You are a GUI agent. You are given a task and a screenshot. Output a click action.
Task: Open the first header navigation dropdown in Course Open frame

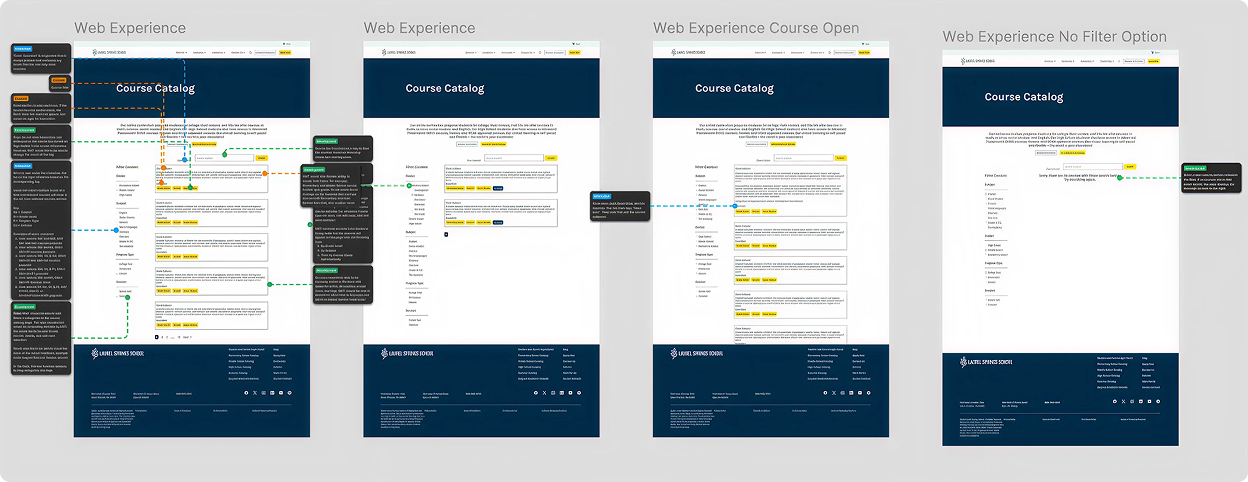click(760, 52)
